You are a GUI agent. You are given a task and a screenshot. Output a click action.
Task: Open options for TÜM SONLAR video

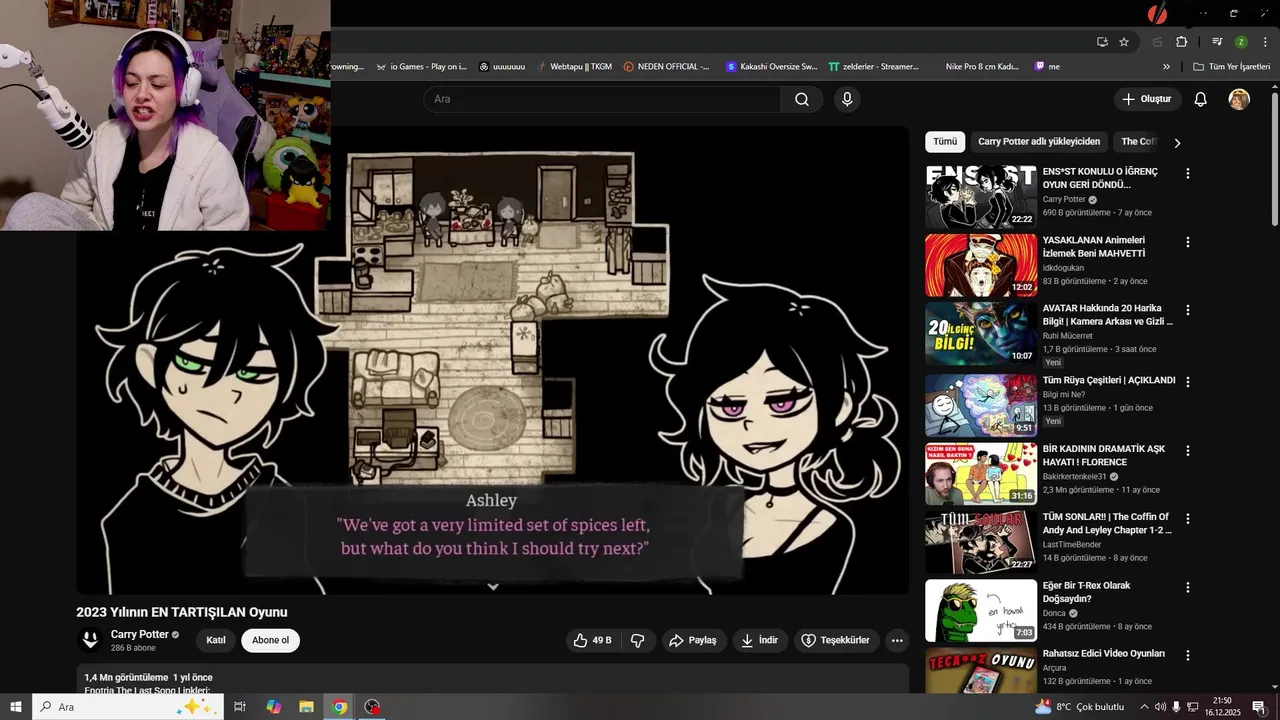coord(1188,519)
